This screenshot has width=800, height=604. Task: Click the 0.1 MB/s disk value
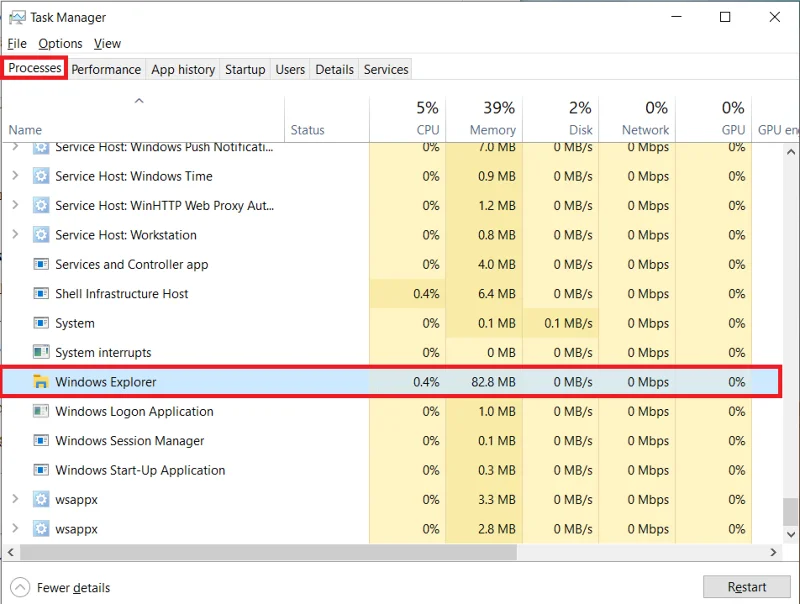[x=568, y=323]
